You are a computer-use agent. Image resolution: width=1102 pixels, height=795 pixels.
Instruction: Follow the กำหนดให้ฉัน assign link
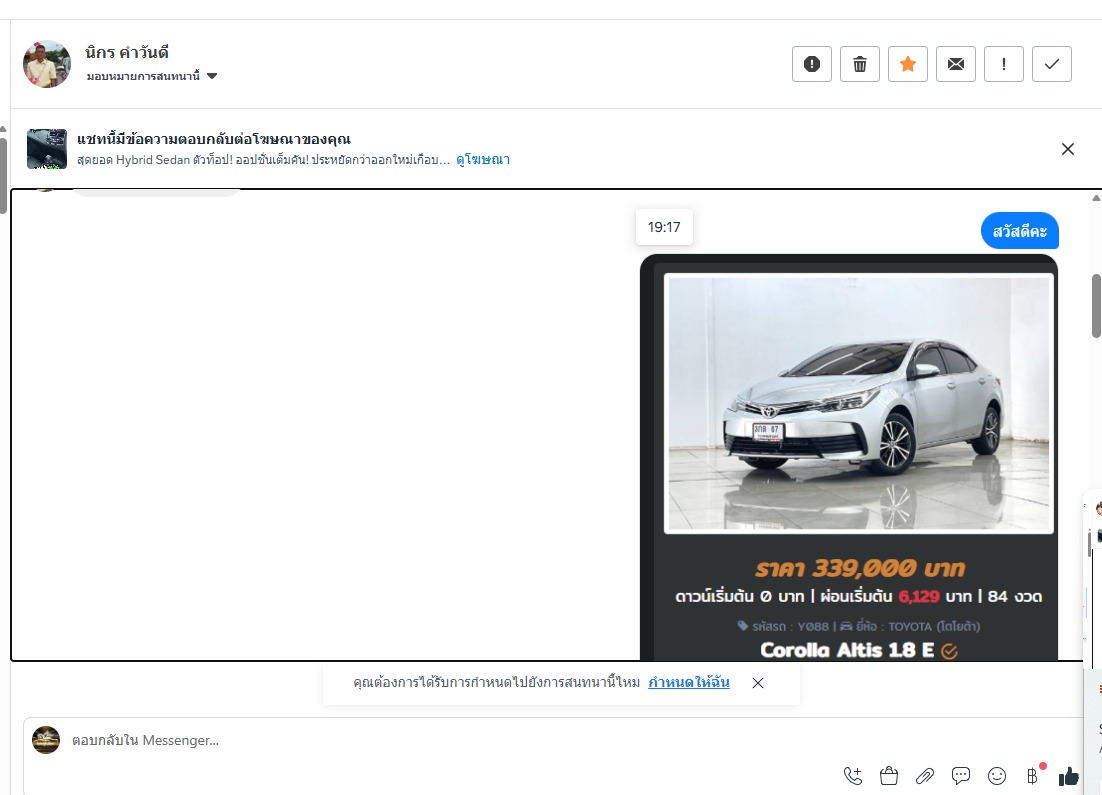(689, 683)
